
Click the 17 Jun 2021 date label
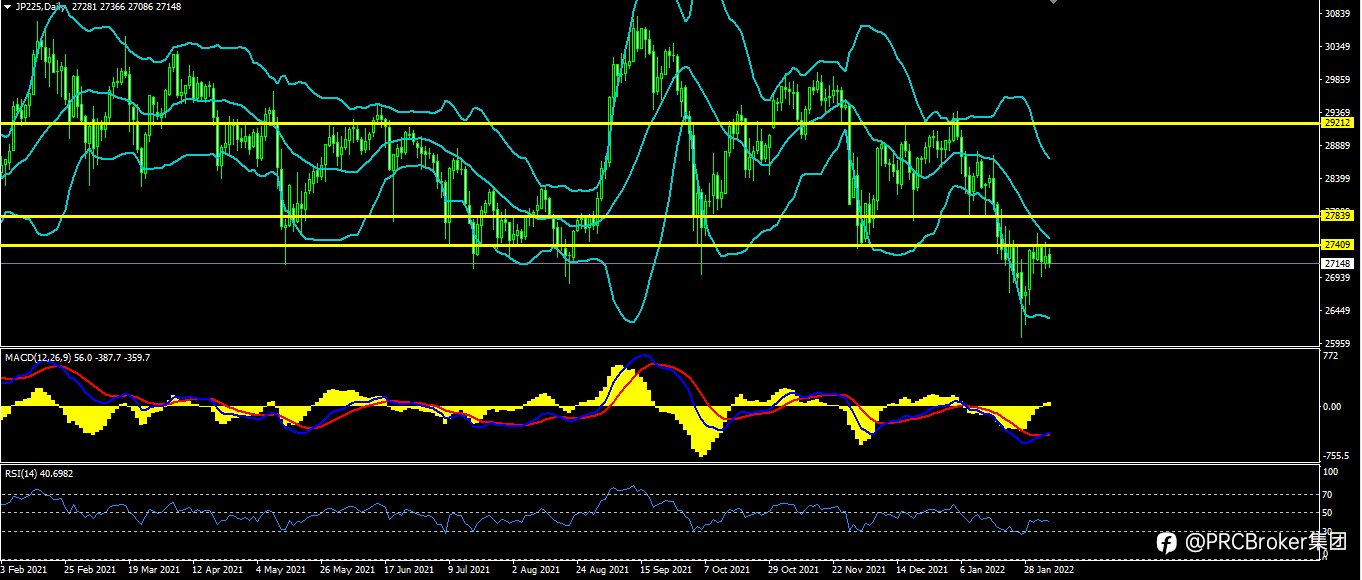tap(409, 570)
